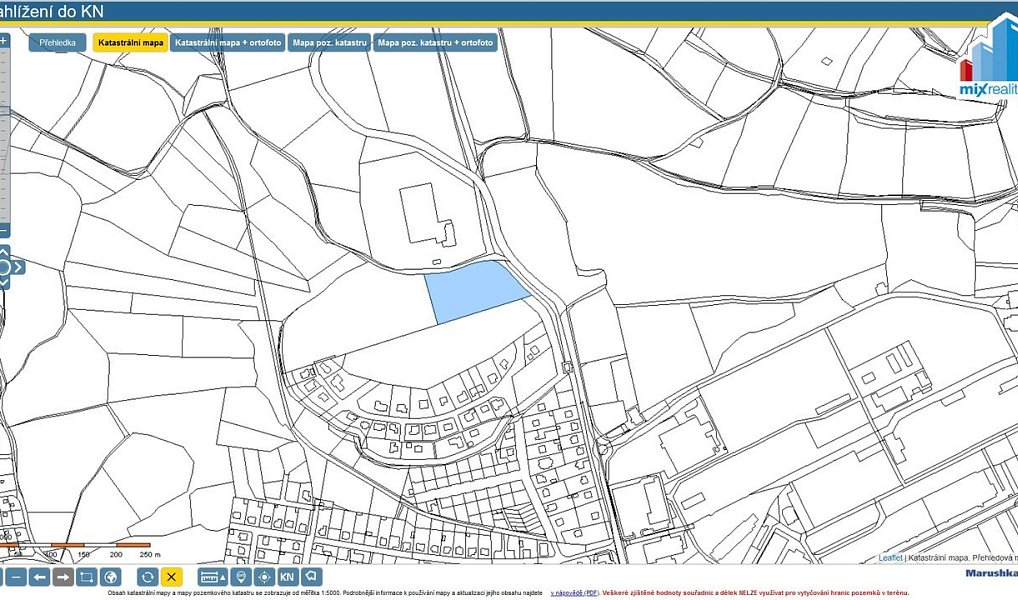Open the Leaflet attribution link

click(890, 558)
